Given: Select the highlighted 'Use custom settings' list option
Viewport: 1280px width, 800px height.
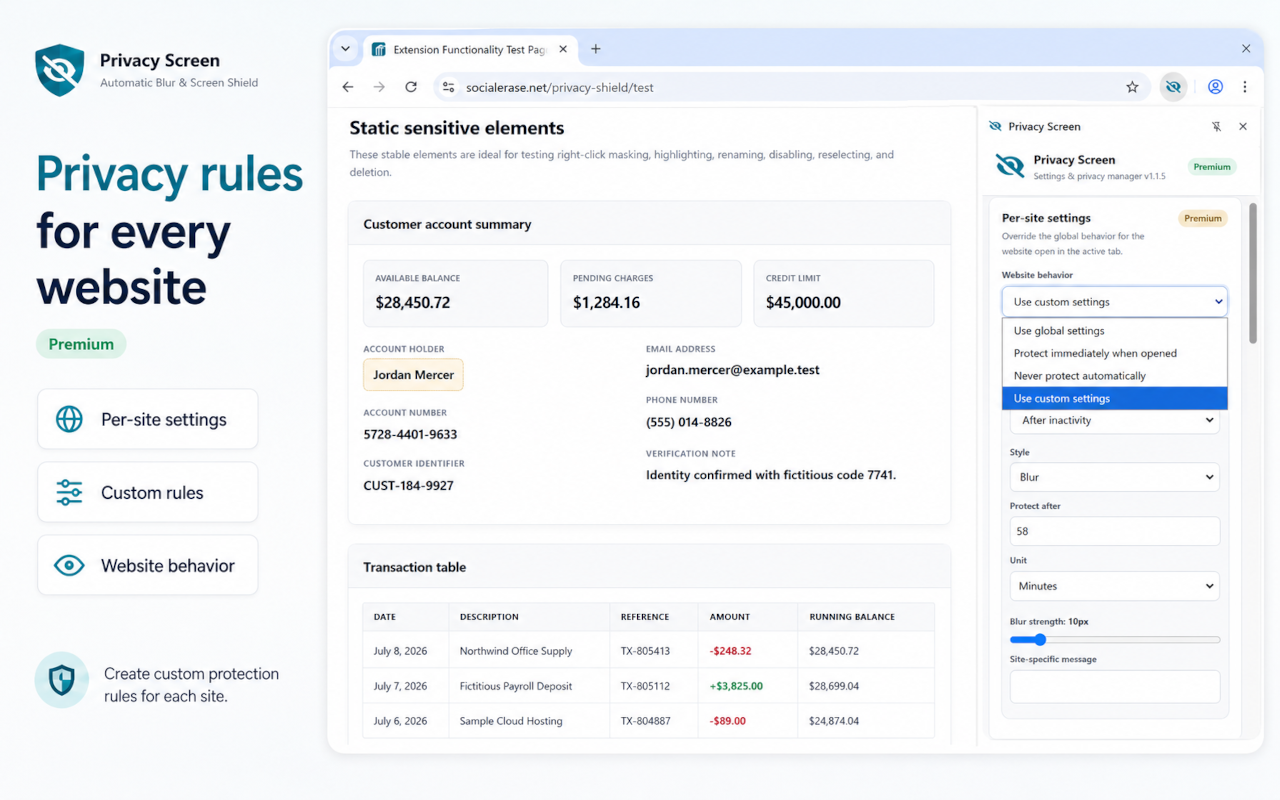Looking at the screenshot, I should pyautogui.click(x=1115, y=398).
